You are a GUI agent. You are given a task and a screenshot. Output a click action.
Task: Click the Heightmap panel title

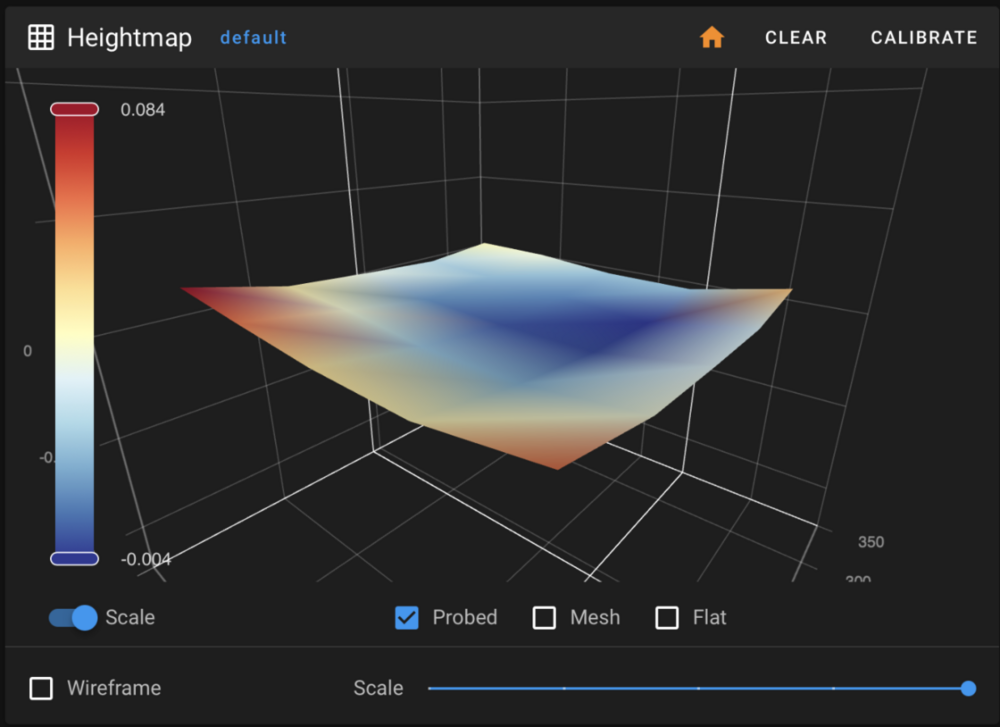click(x=129, y=38)
